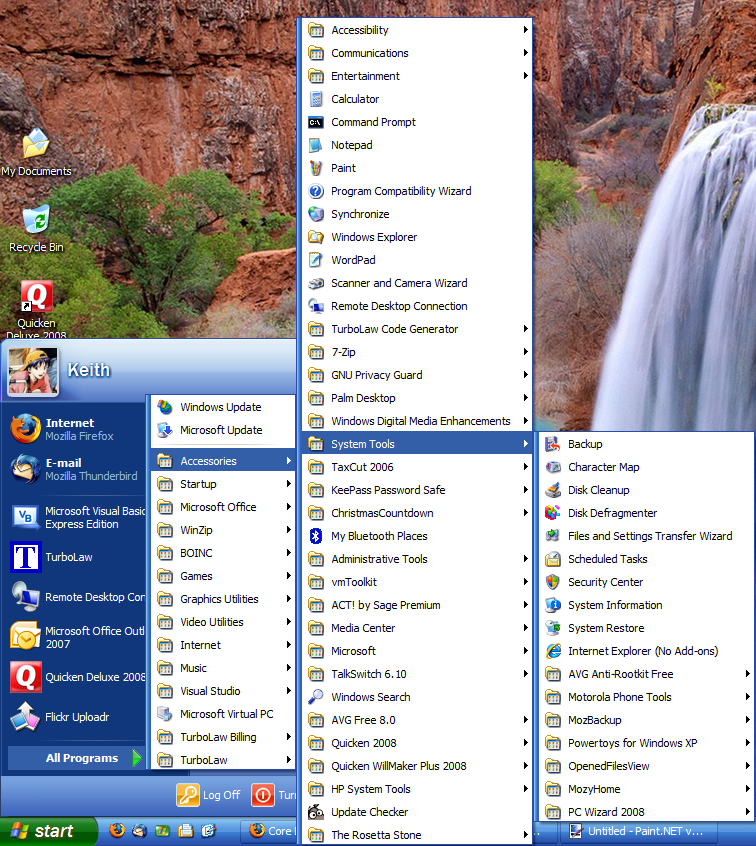Screen dimensions: 756x846
Task: Expand Powertoys for Windows XP submenu
Action: point(646,743)
